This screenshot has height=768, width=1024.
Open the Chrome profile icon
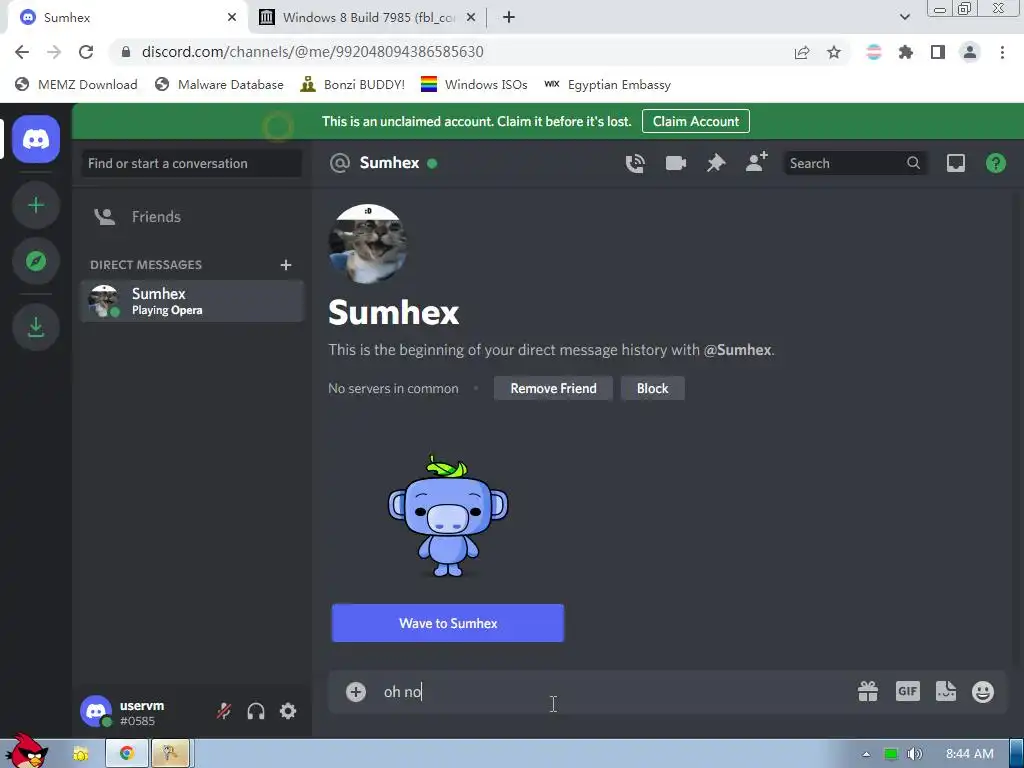coord(970,52)
